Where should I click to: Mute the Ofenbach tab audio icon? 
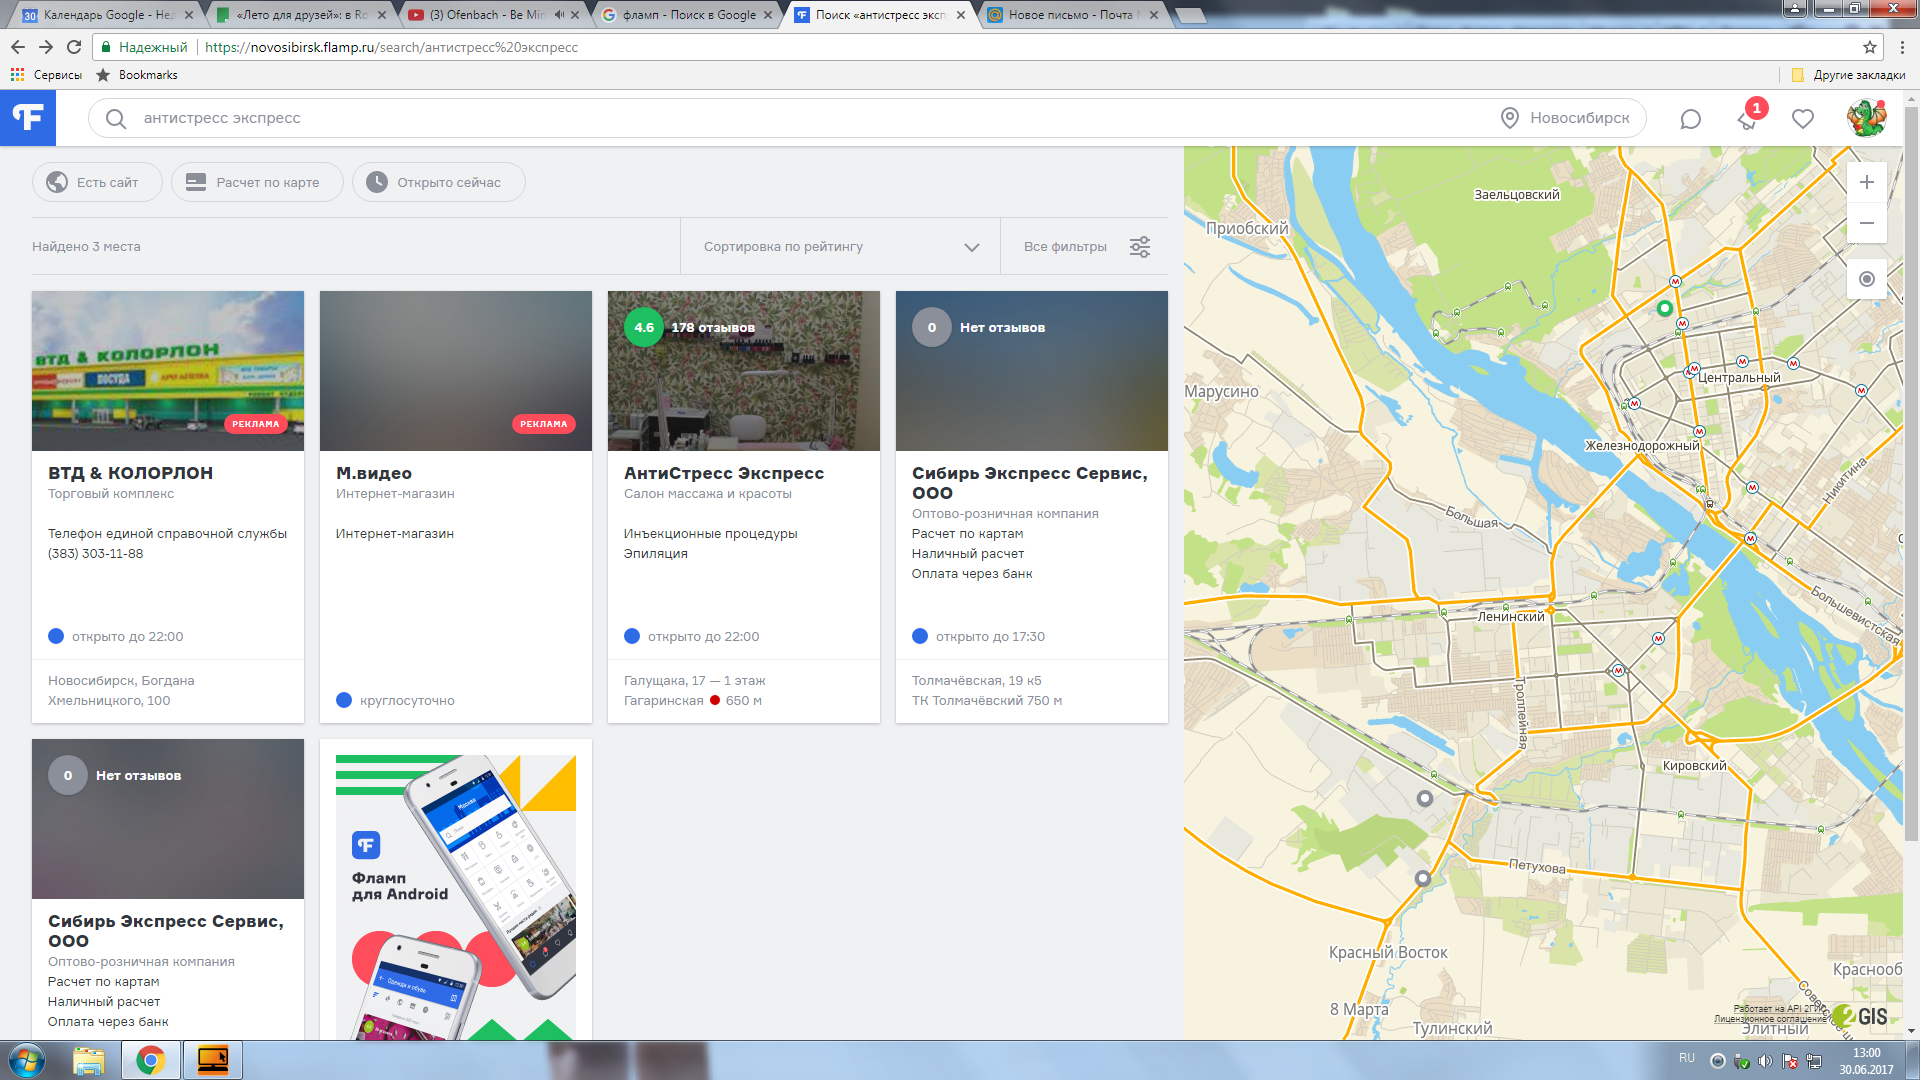(x=559, y=15)
